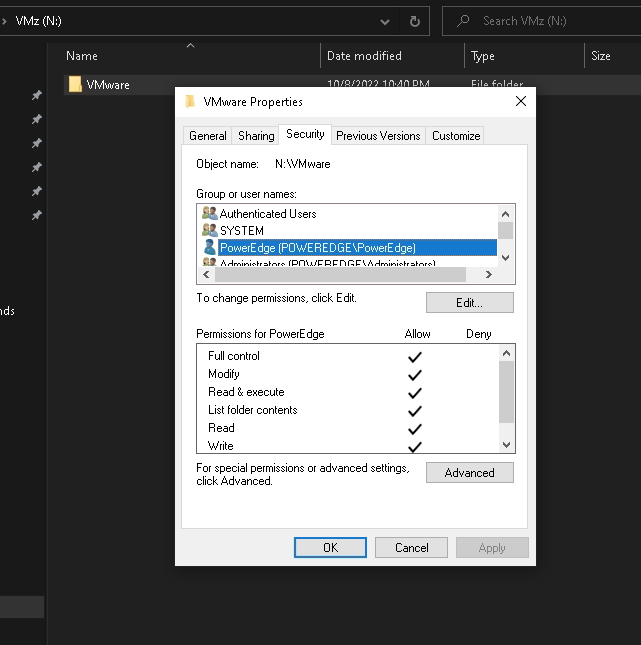Screen dimensions: 641x645
Task: Open the General tab
Action: tap(207, 136)
